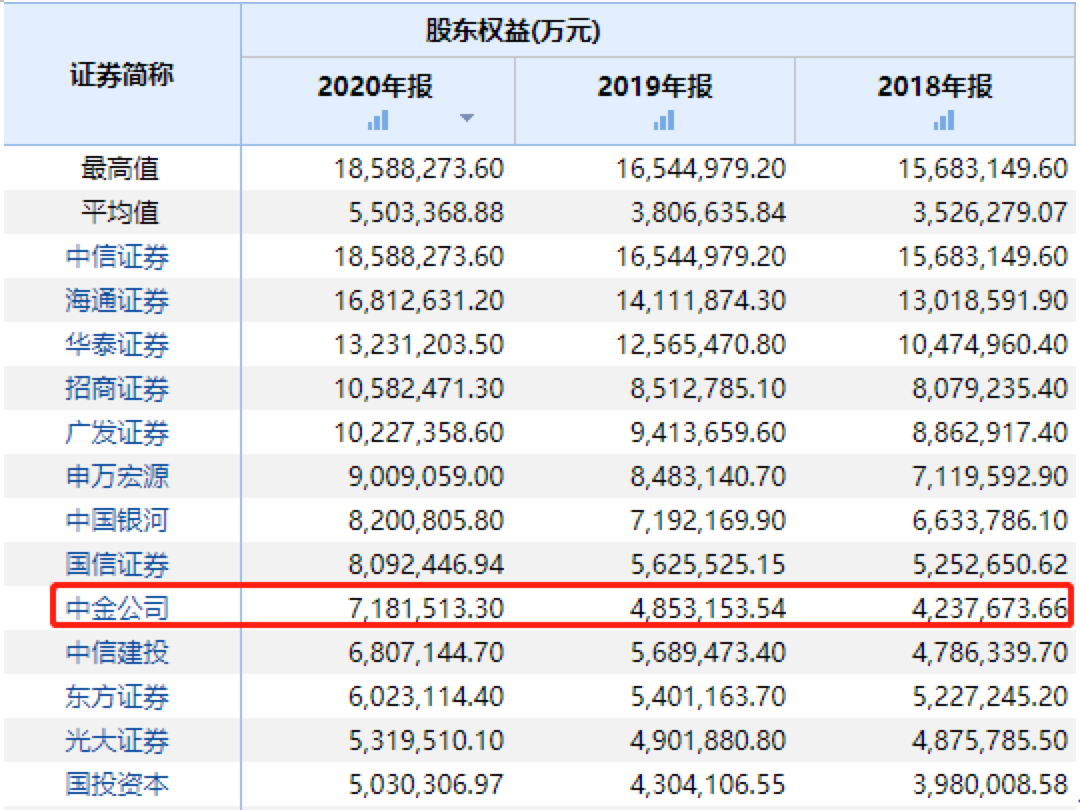This screenshot has width=1080, height=810.
Task: Select cell 7,192,169.90 for 中国银河
Action: pos(708,521)
